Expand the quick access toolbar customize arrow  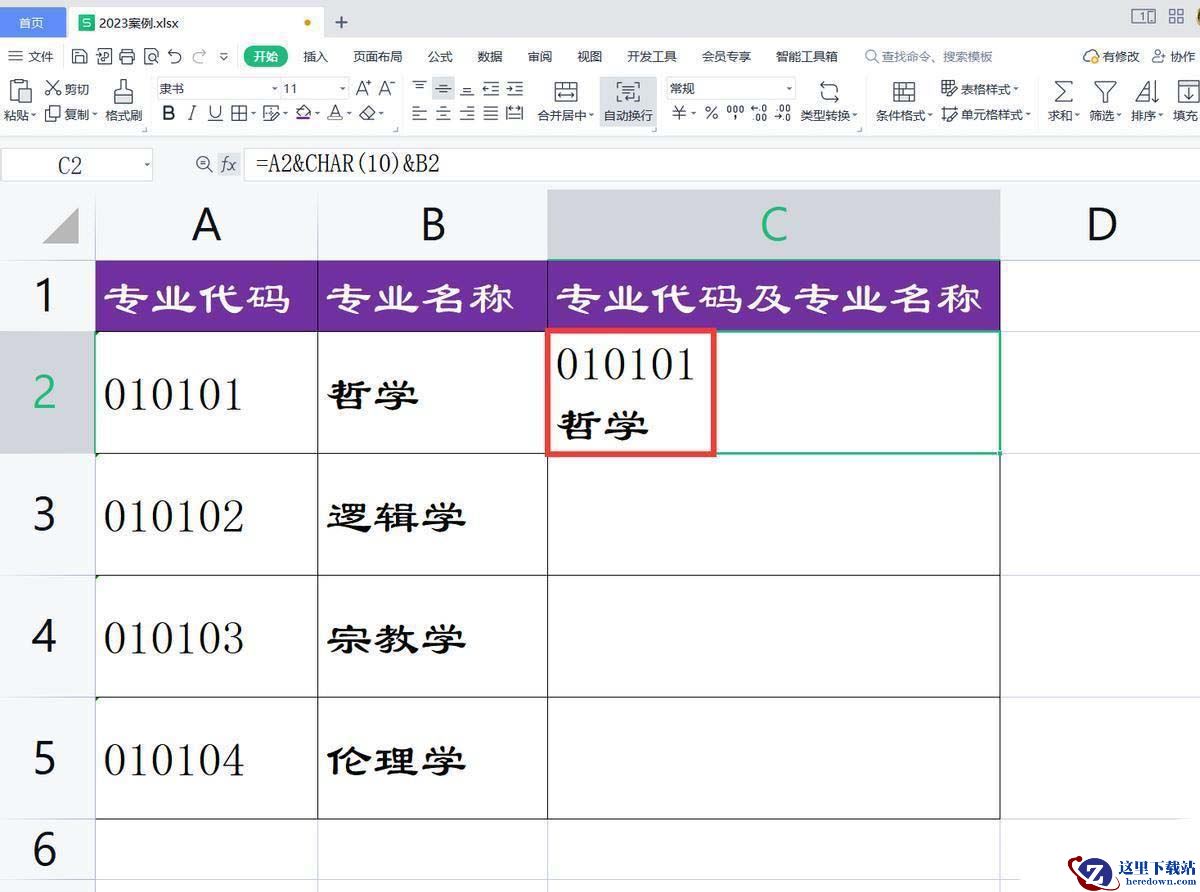tap(224, 57)
